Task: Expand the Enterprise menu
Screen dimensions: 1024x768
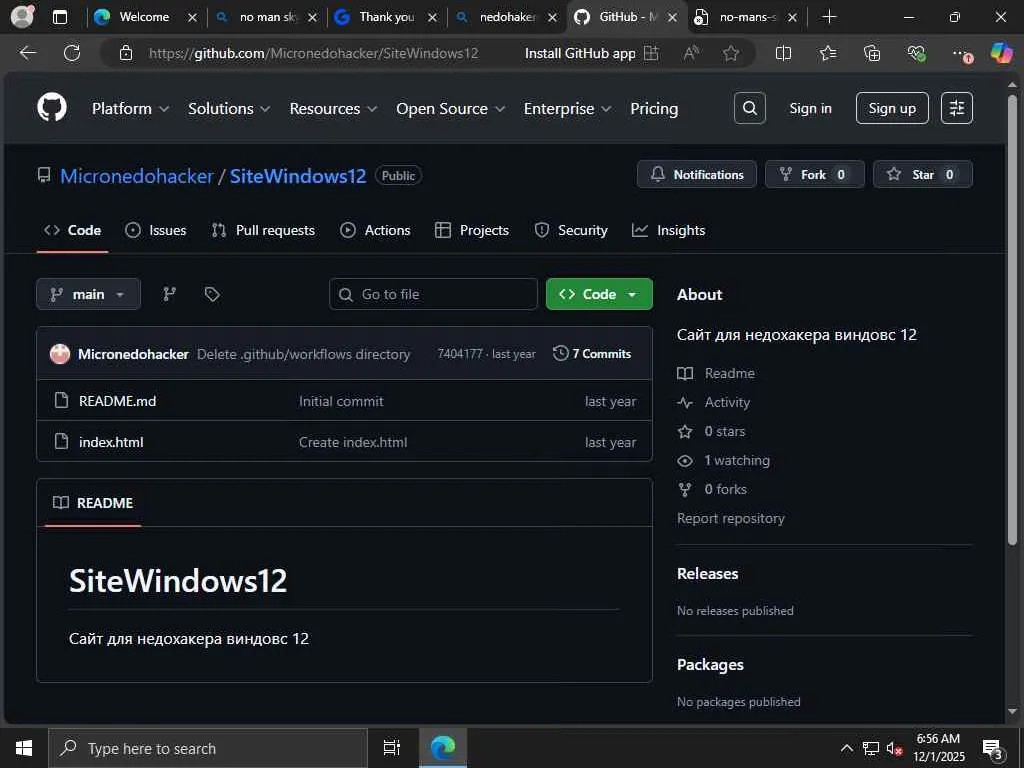Action: [x=568, y=108]
